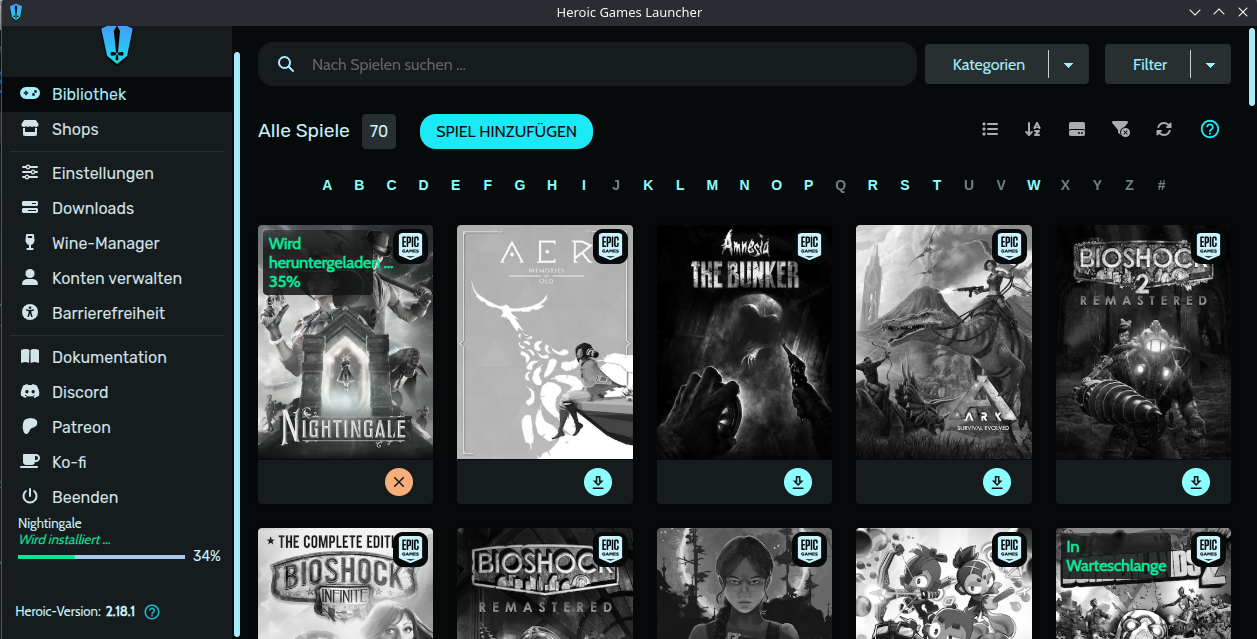Go to Downloads in the sidebar
The width and height of the screenshot is (1257, 639).
pos(116,208)
